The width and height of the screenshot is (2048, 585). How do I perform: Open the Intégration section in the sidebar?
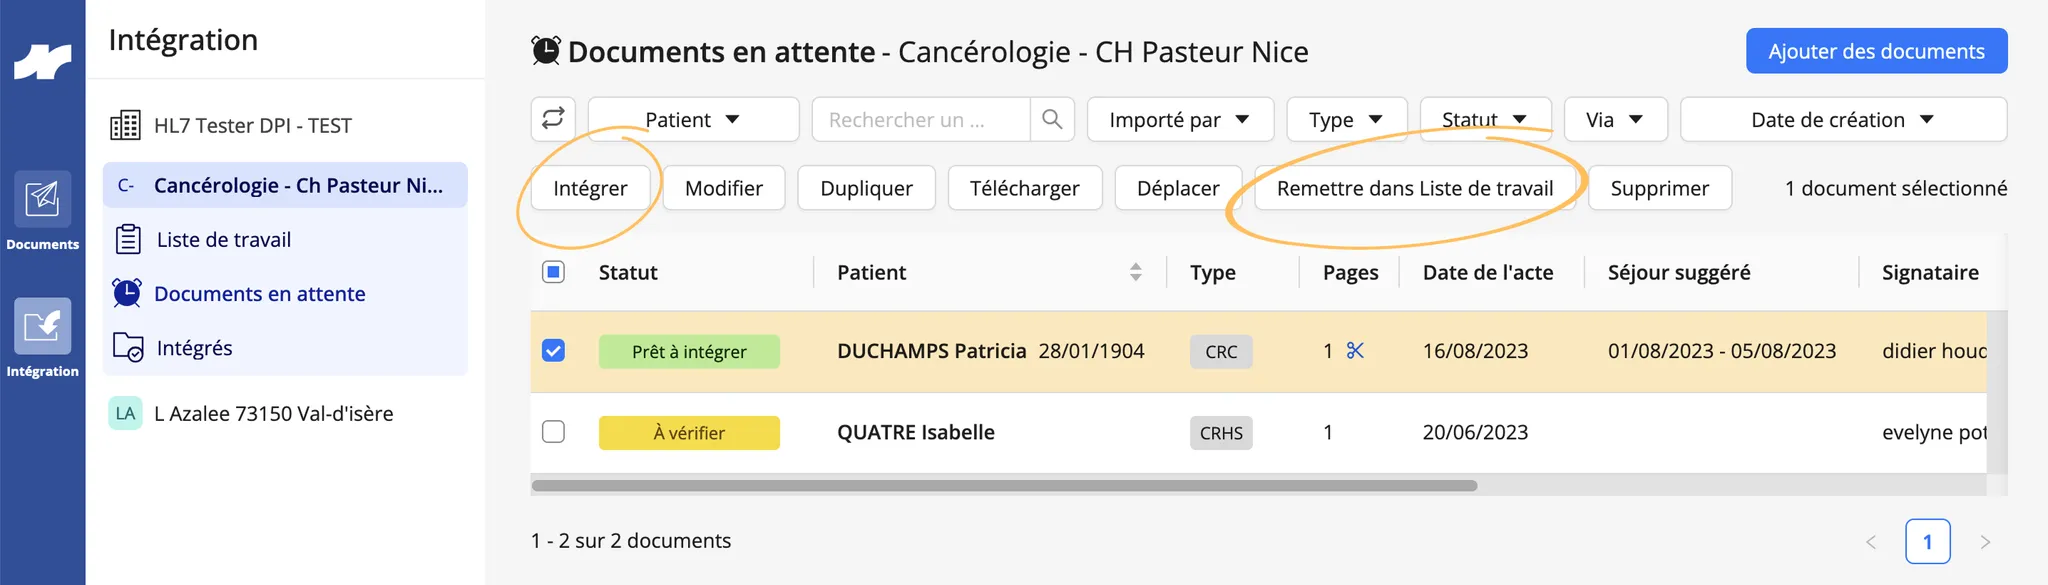(x=42, y=338)
